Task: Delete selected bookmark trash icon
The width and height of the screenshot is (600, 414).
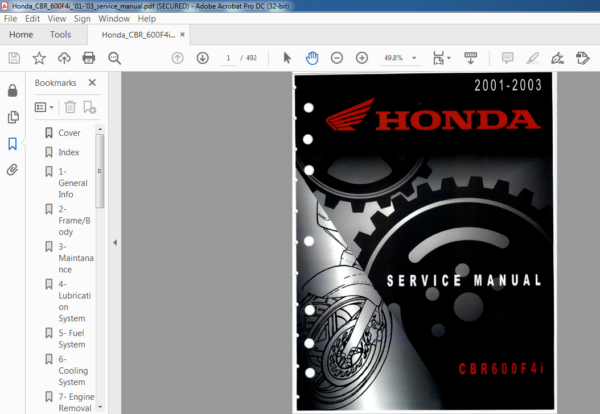Action: (70, 107)
